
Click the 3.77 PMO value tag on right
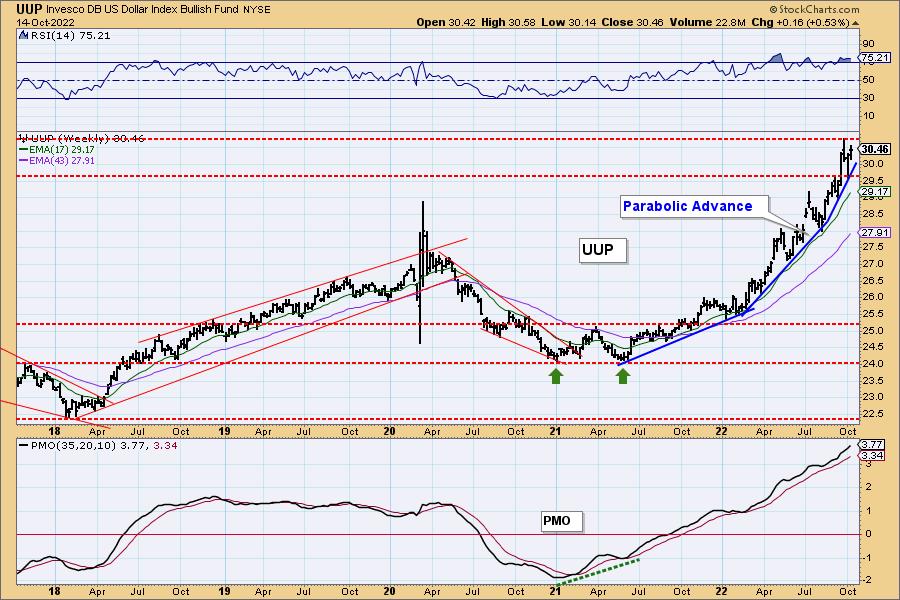pyautogui.click(x=873, y=444)
